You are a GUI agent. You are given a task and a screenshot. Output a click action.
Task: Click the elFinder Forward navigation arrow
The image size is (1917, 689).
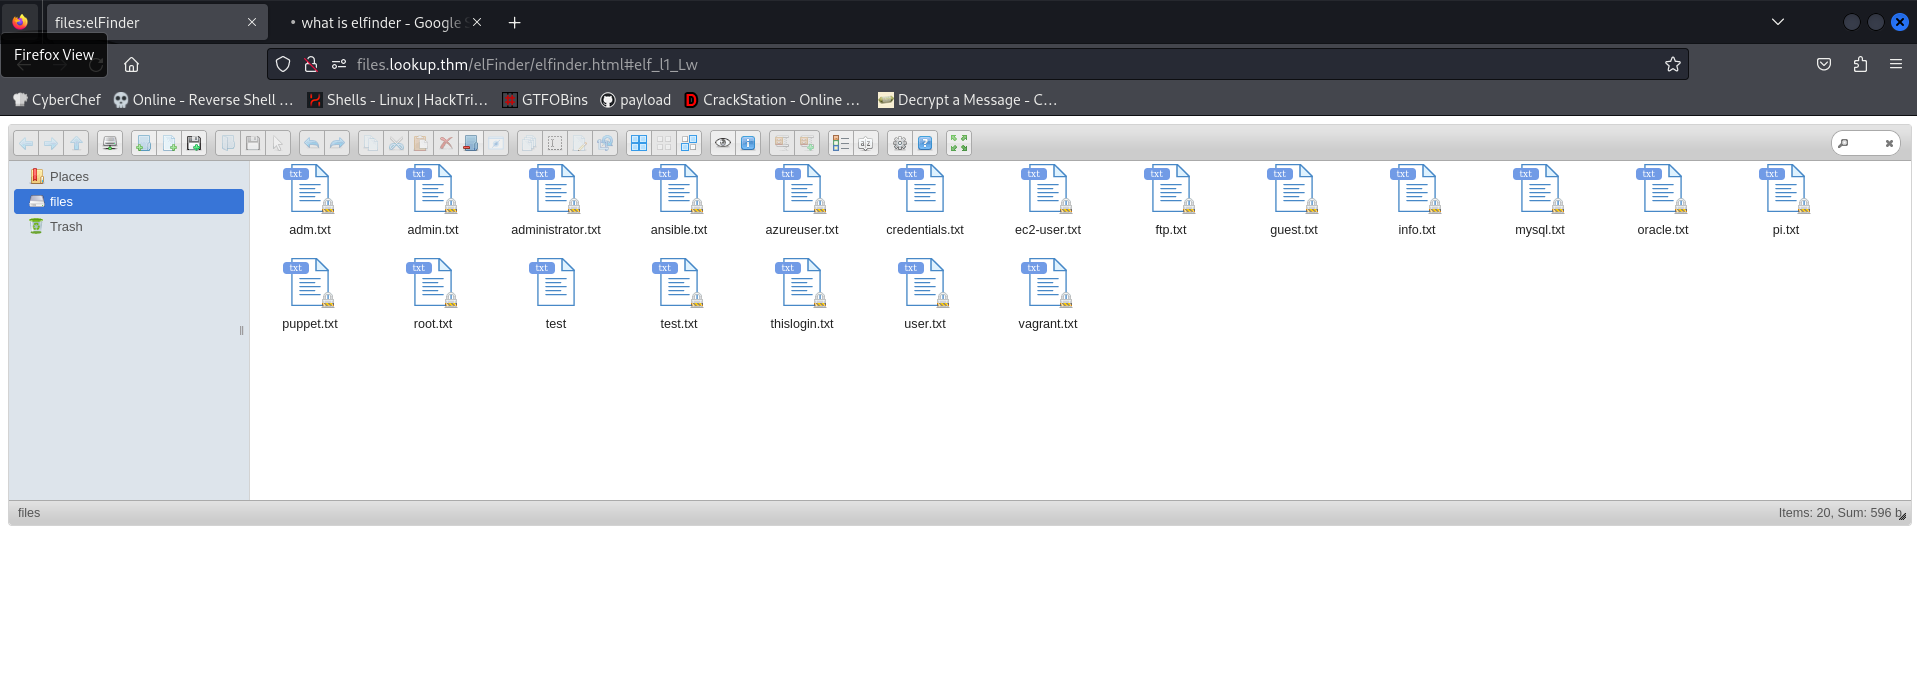coord(51,144)
